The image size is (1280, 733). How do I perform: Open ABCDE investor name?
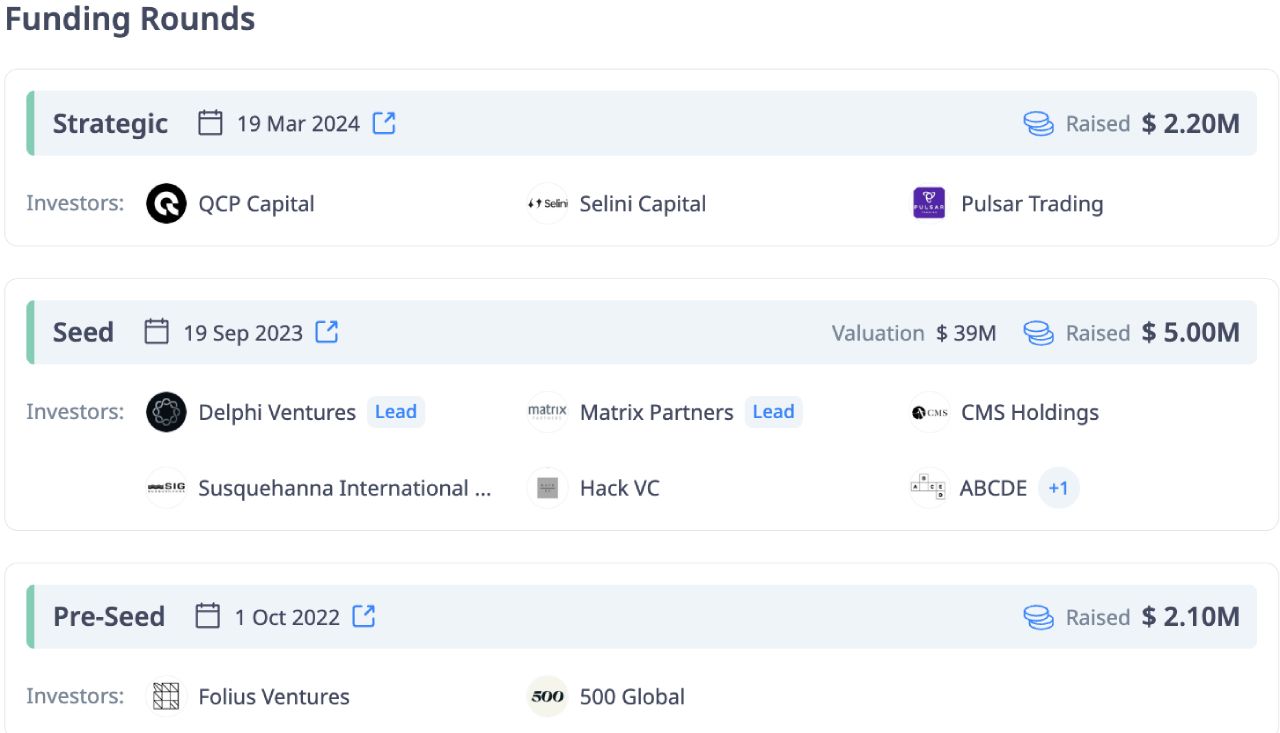993,488
